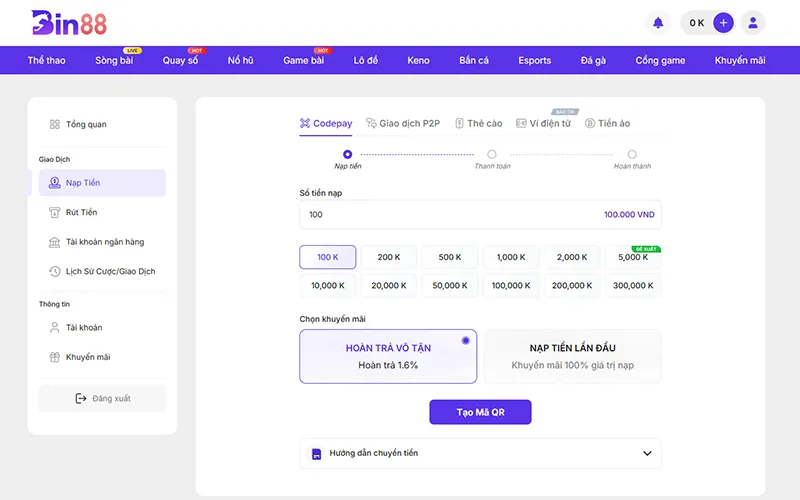Click the Đăng xuất logout button
The height and width of the screenshot is (500, 800).
102,398
